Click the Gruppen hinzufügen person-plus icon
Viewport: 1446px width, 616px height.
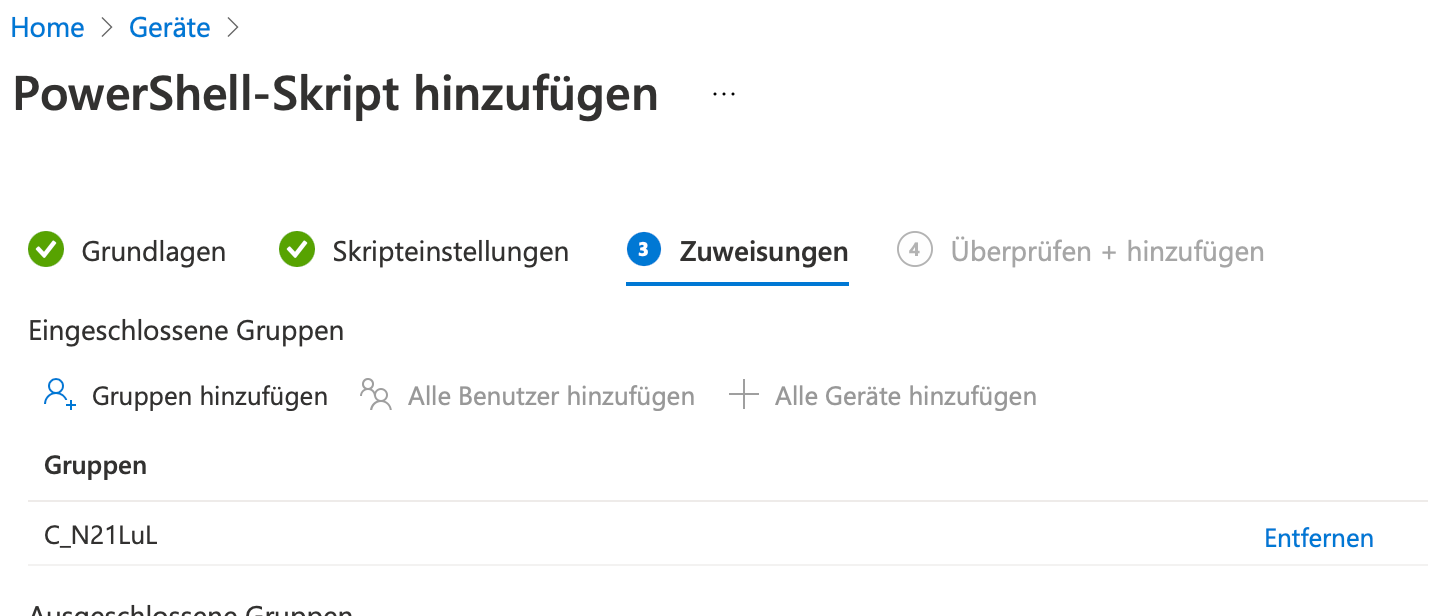coord(58,395)
